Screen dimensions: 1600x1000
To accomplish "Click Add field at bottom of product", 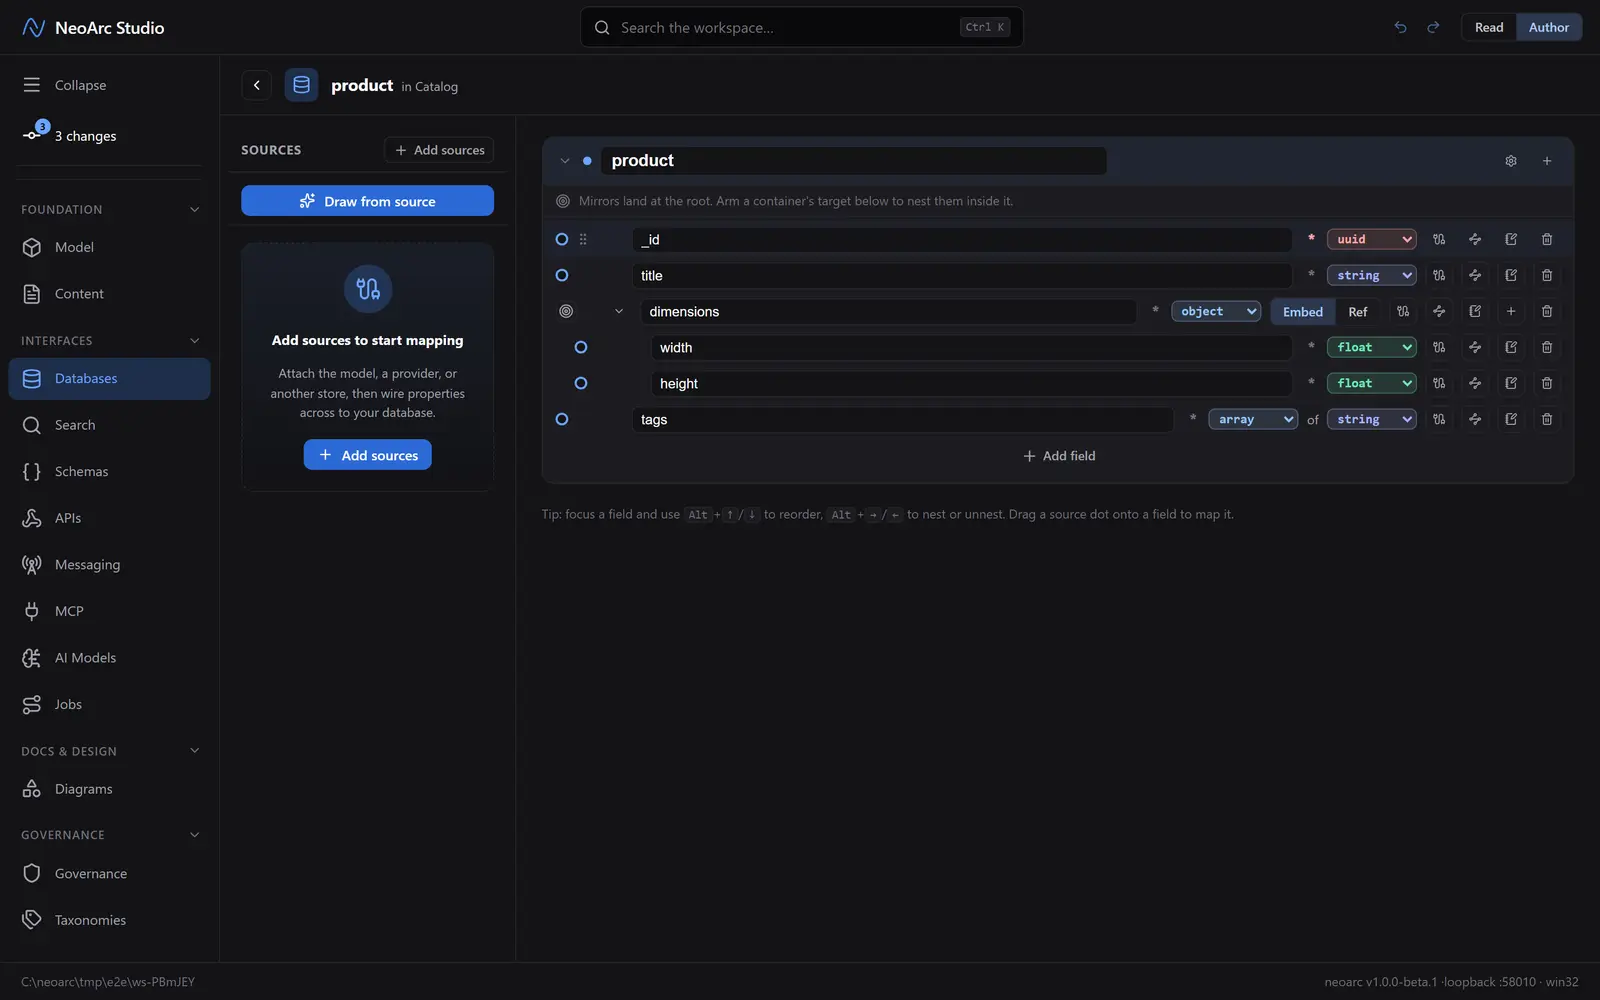I will (x=1059, y=456).
